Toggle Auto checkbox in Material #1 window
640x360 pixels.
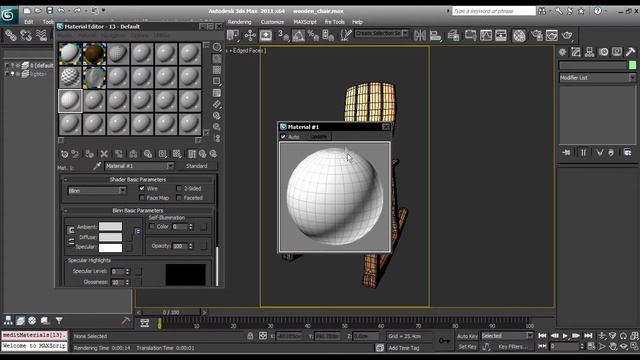(283, 137)
